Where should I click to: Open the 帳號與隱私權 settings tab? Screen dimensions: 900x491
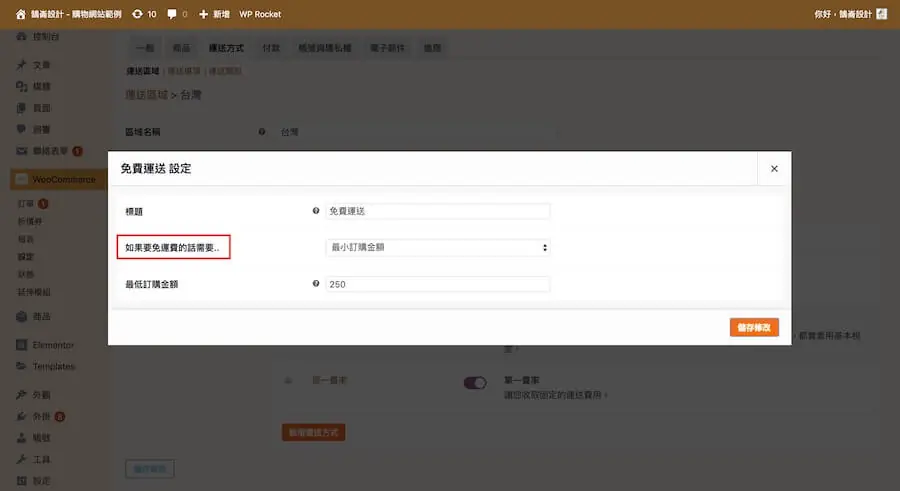tap(325, 48)
